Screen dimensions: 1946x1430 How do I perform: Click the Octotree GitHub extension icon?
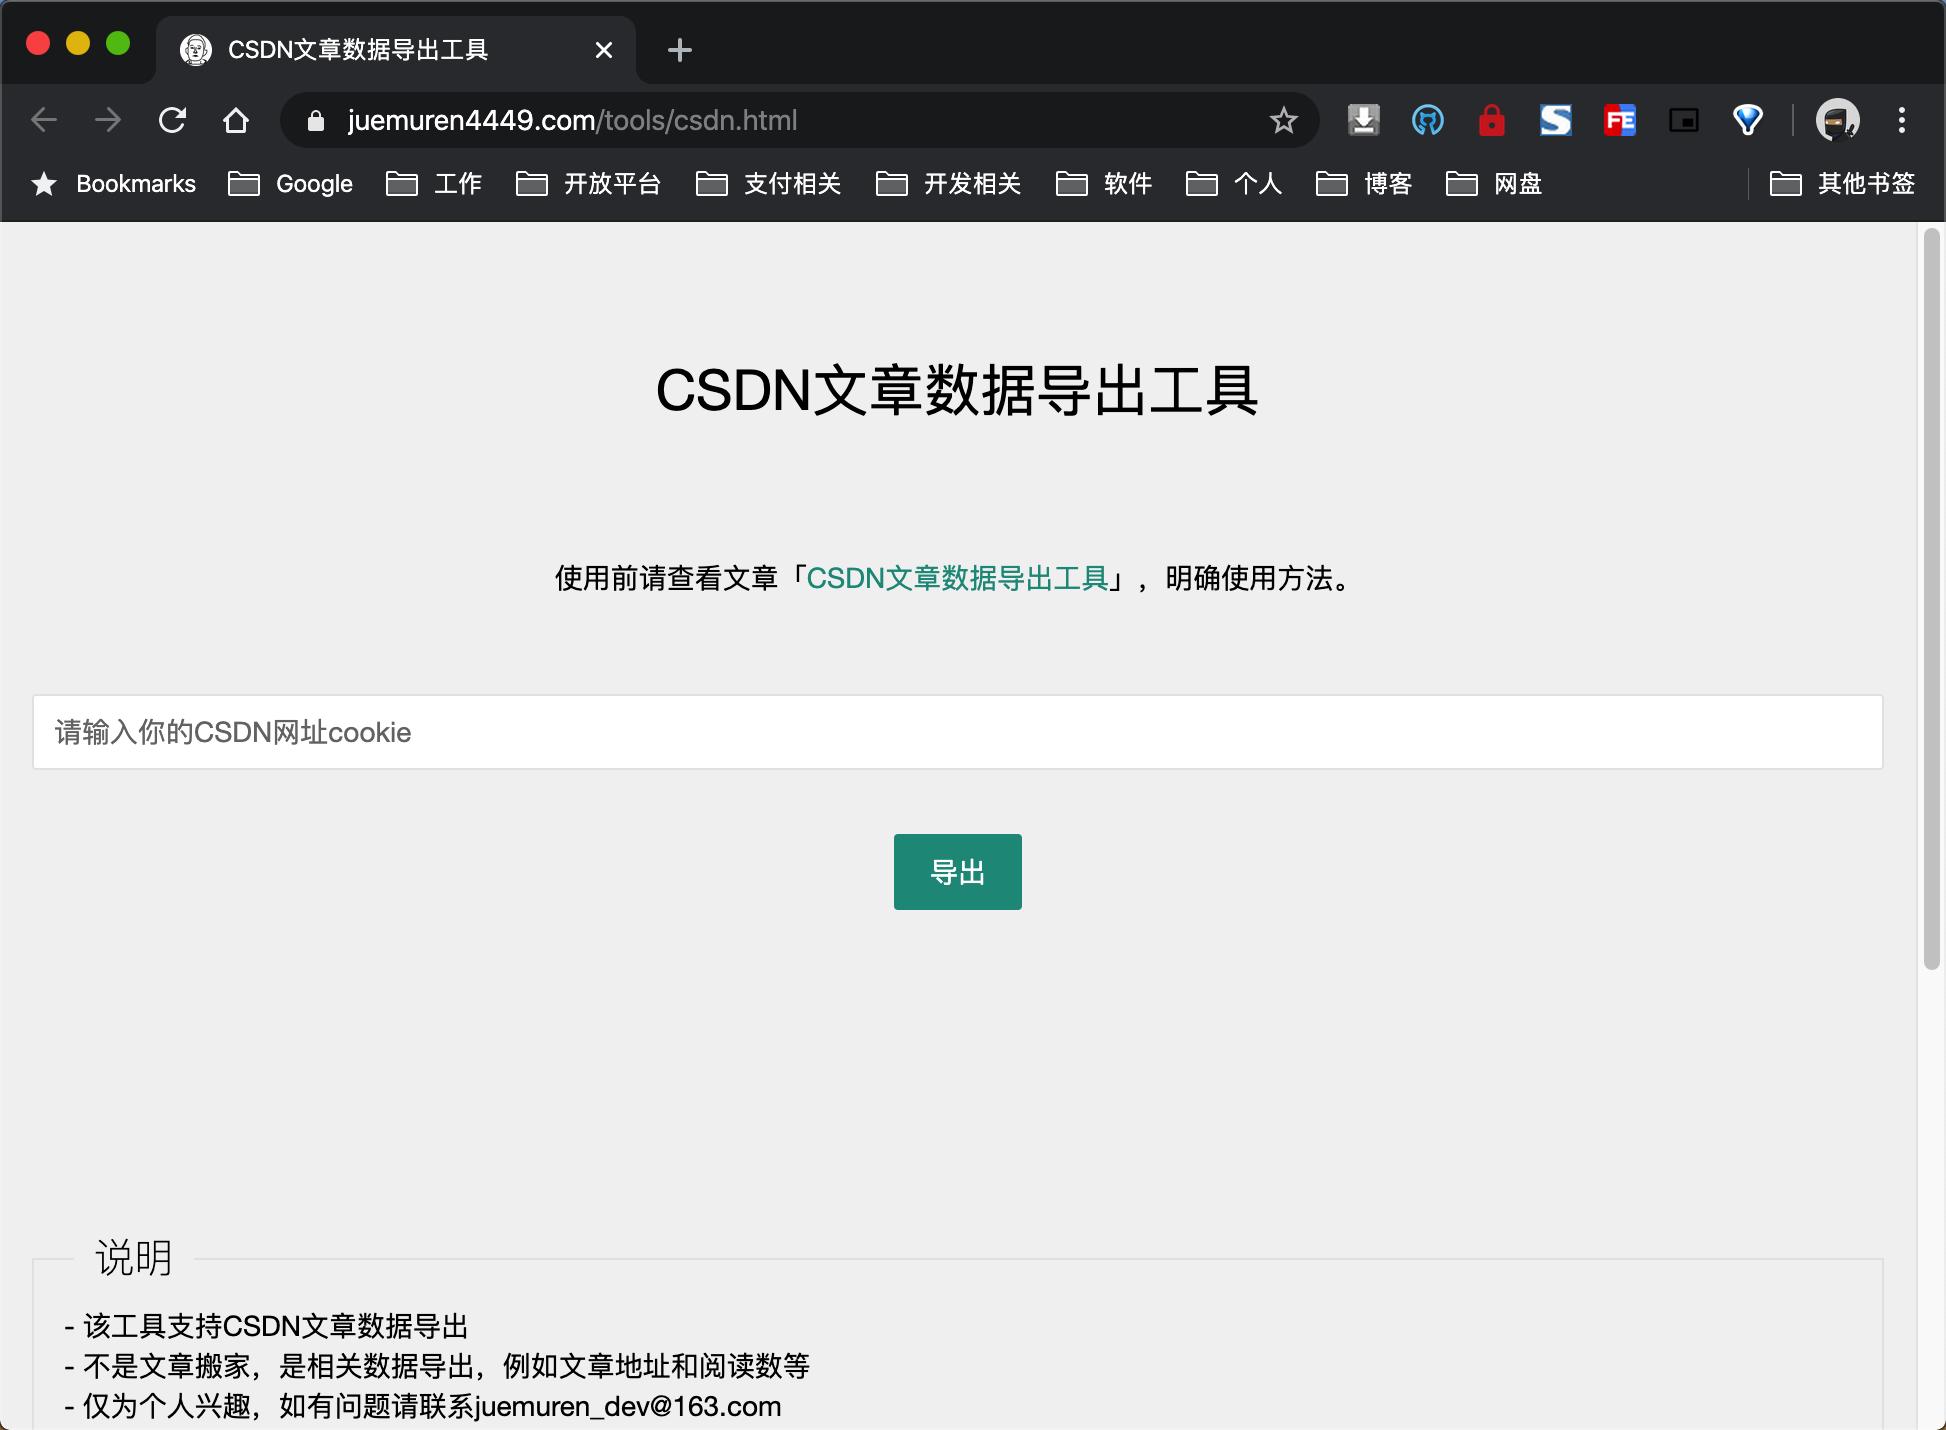(x=1427, y=120)
